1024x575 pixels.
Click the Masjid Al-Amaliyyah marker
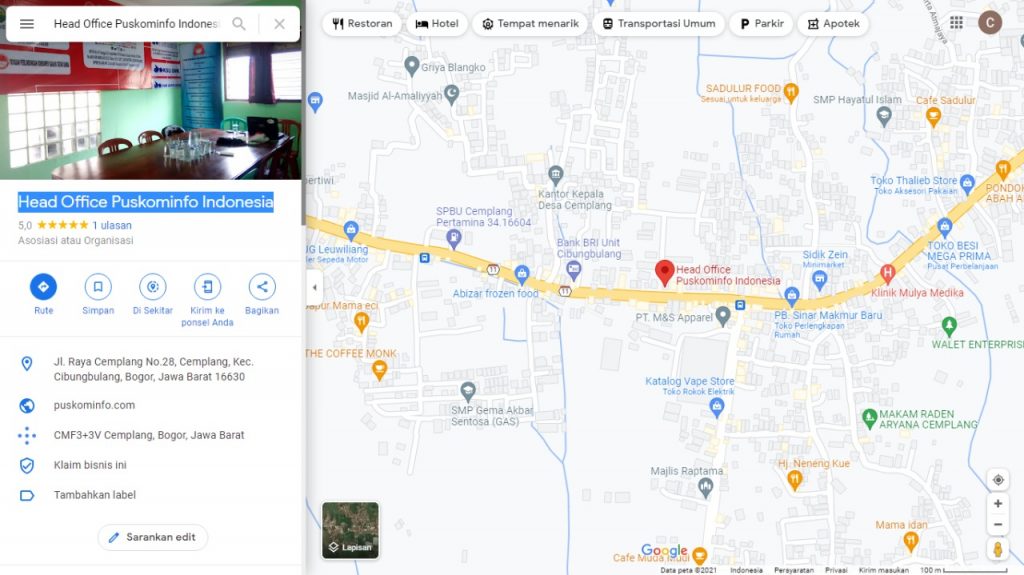coord(451,94)
